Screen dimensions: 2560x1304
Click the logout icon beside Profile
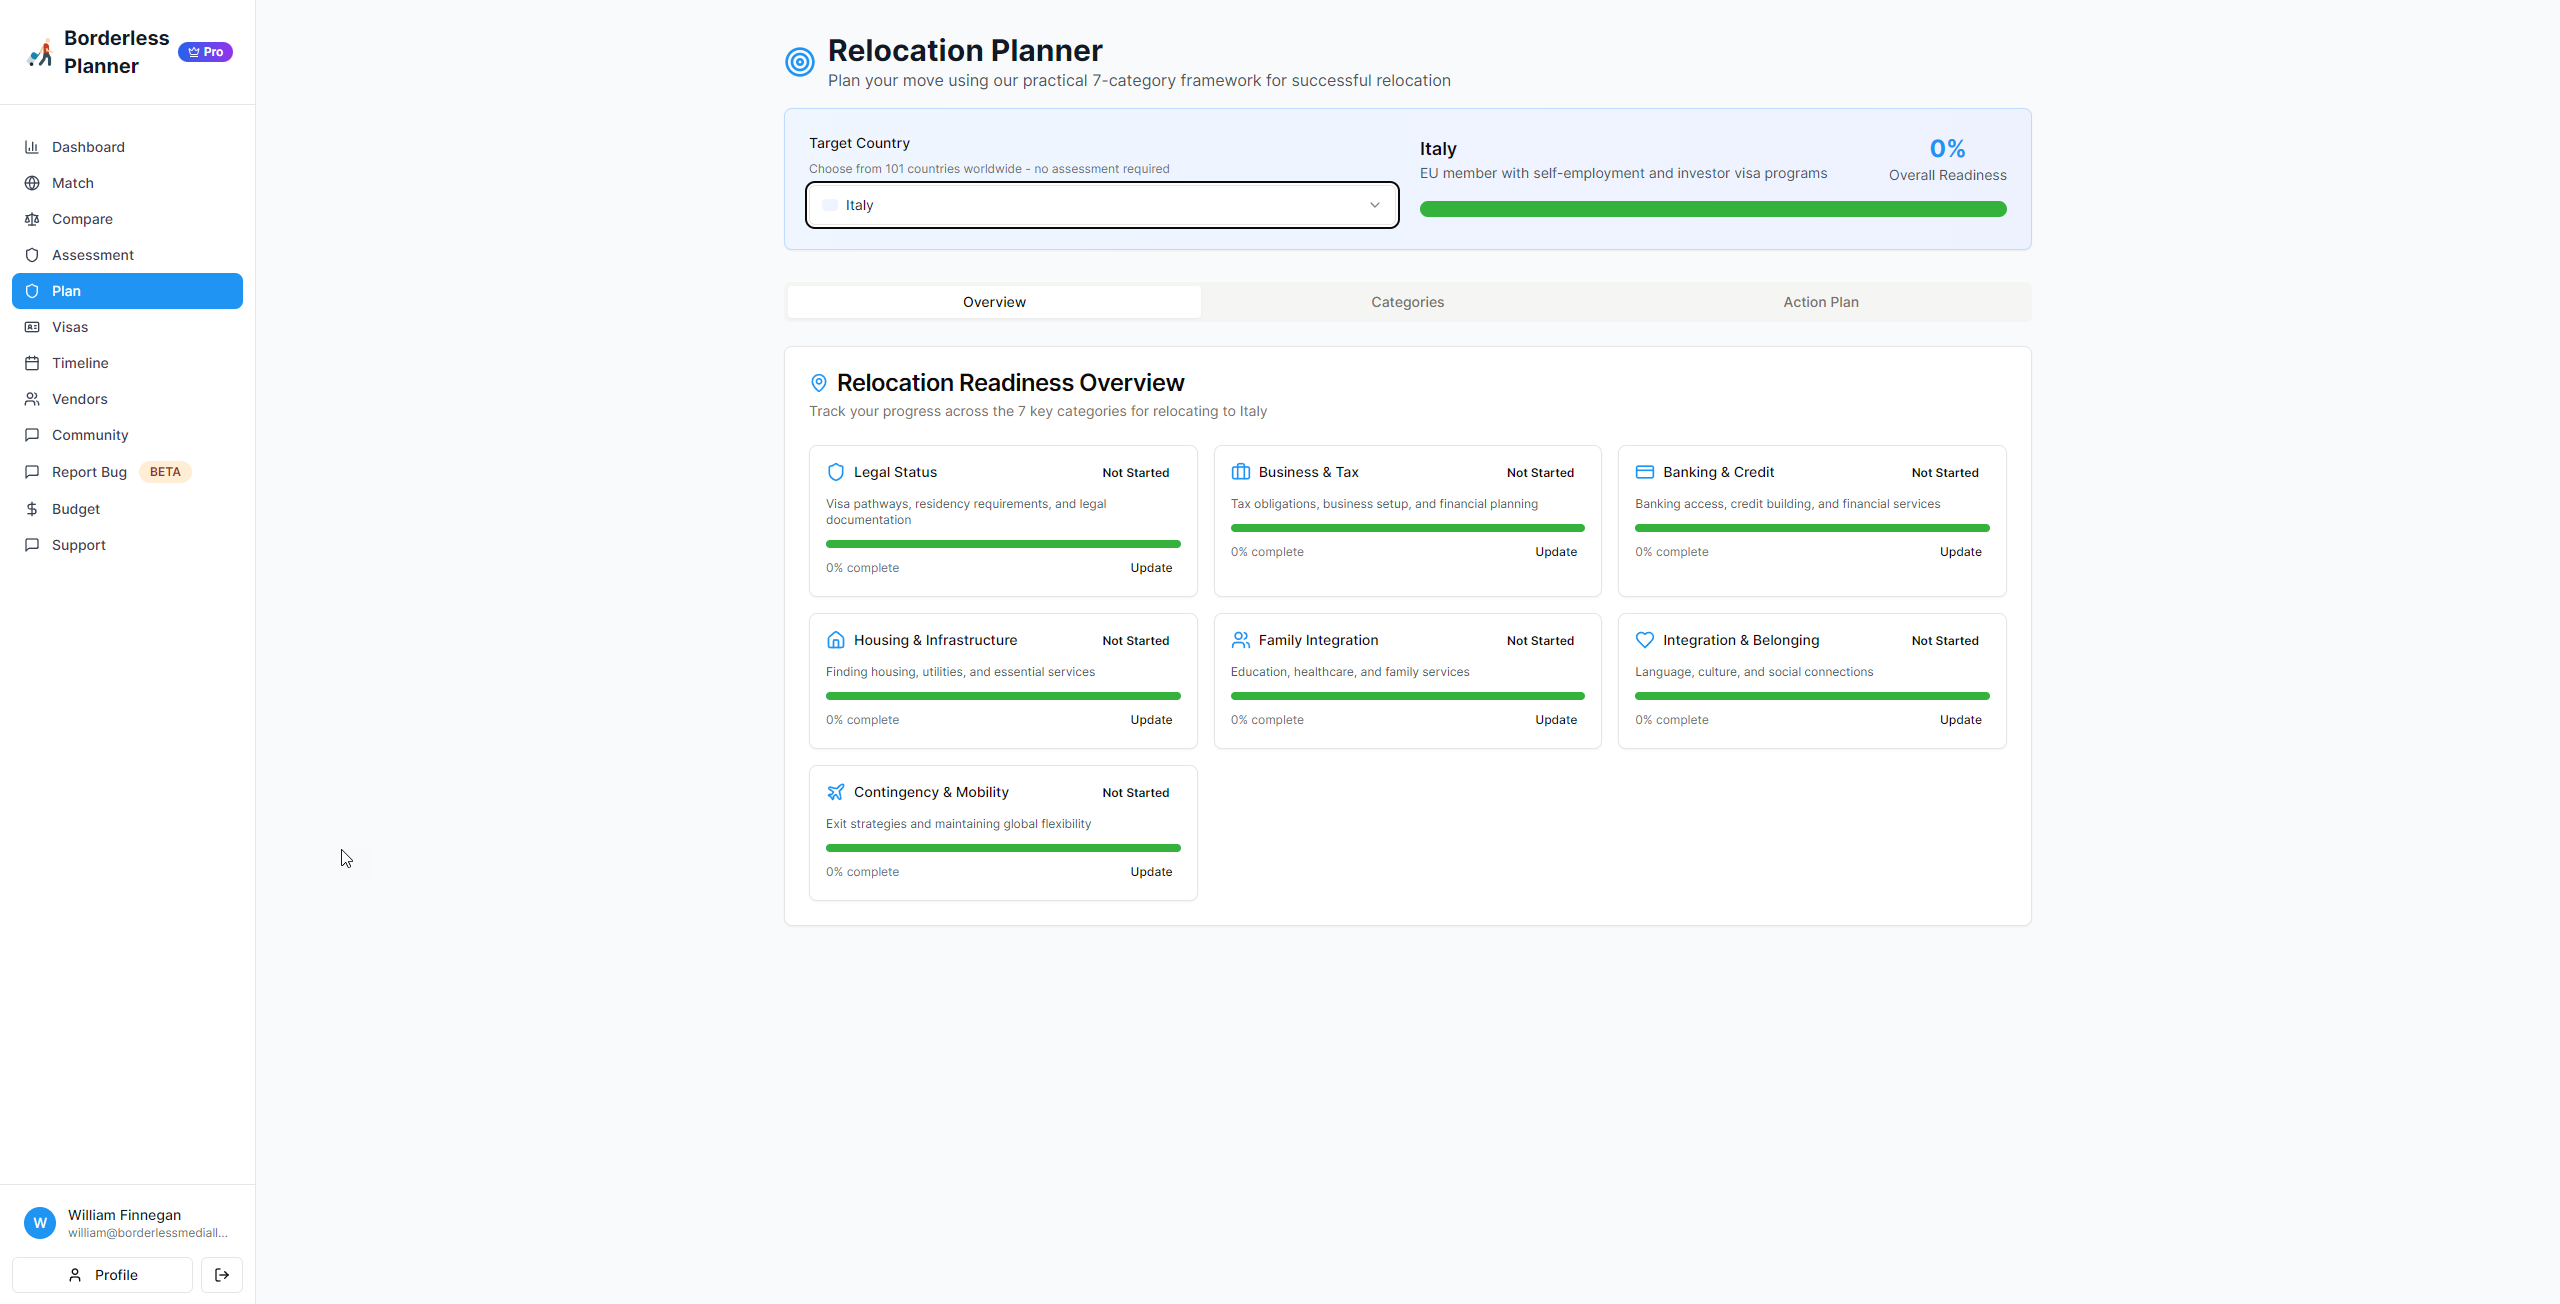click(x=222, y=1275)
